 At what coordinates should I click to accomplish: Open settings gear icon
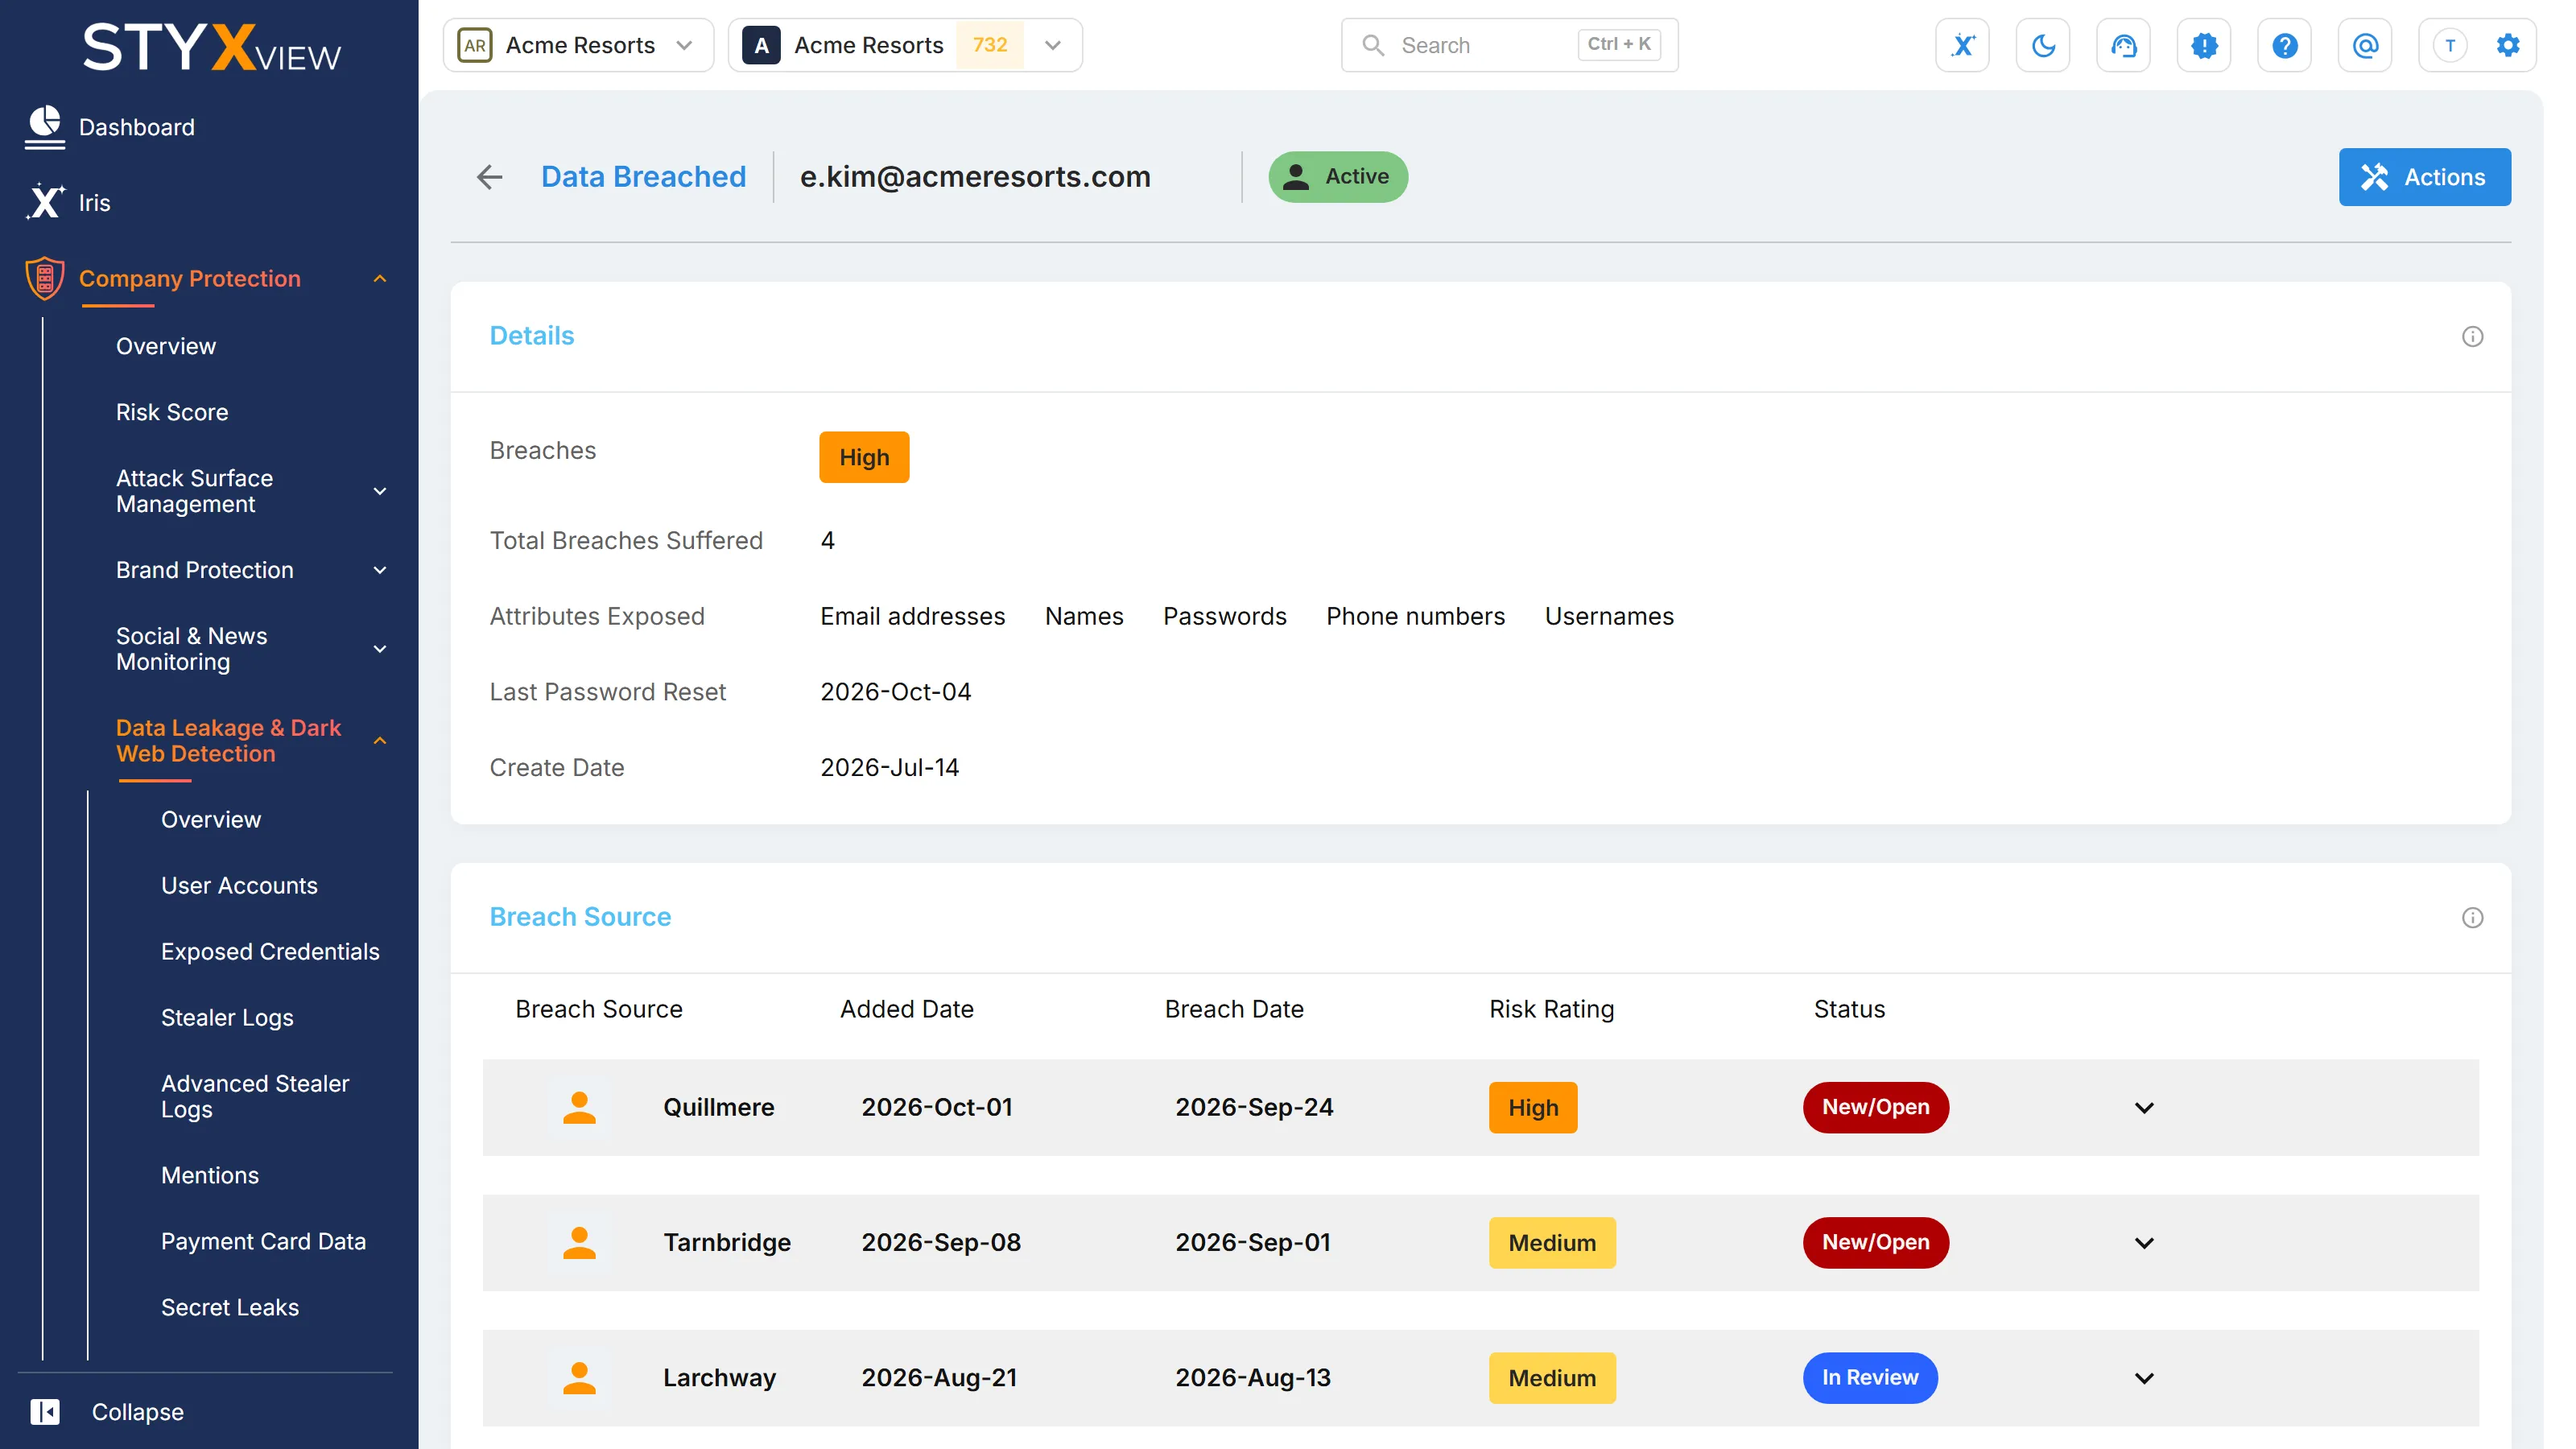tap(2508, 45)
